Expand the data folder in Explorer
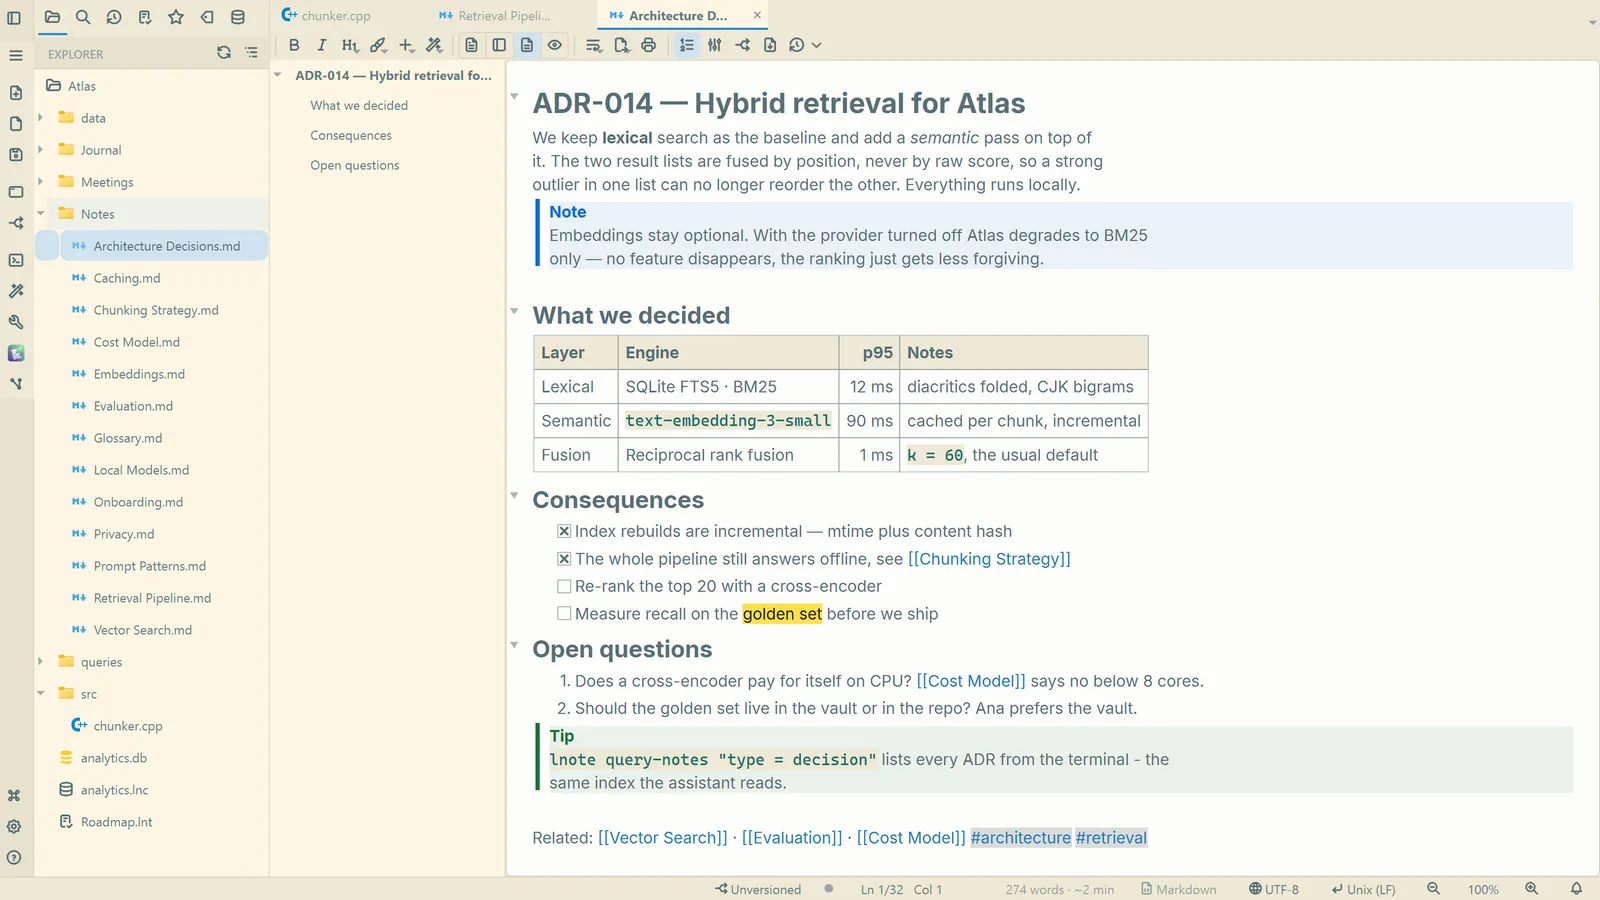This screenshot has height=900, width=1600. click(40, 118)
